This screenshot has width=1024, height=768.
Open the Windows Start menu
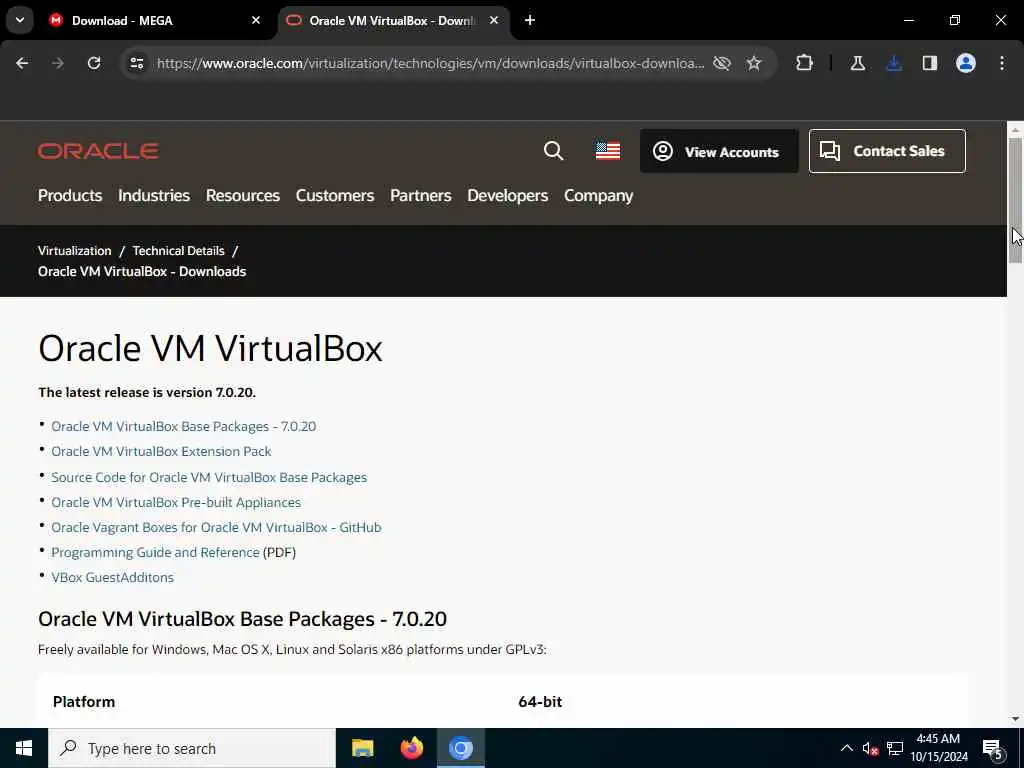pos(24,748)
